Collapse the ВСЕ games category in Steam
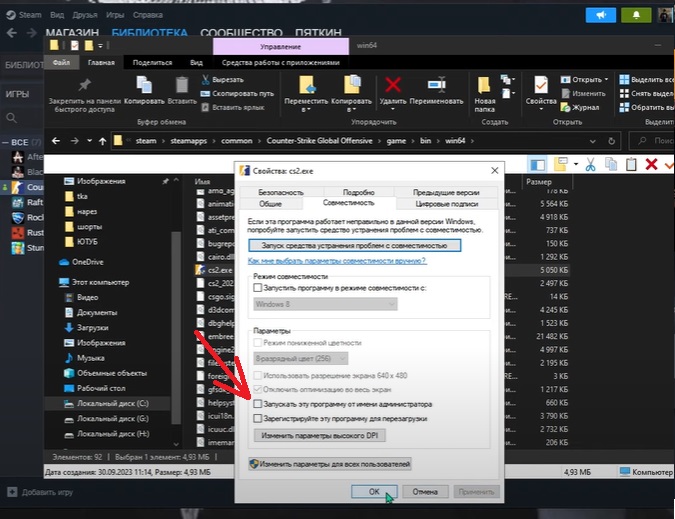The width and height of the screenshot is (675, 519). click(x=6, y=142)
